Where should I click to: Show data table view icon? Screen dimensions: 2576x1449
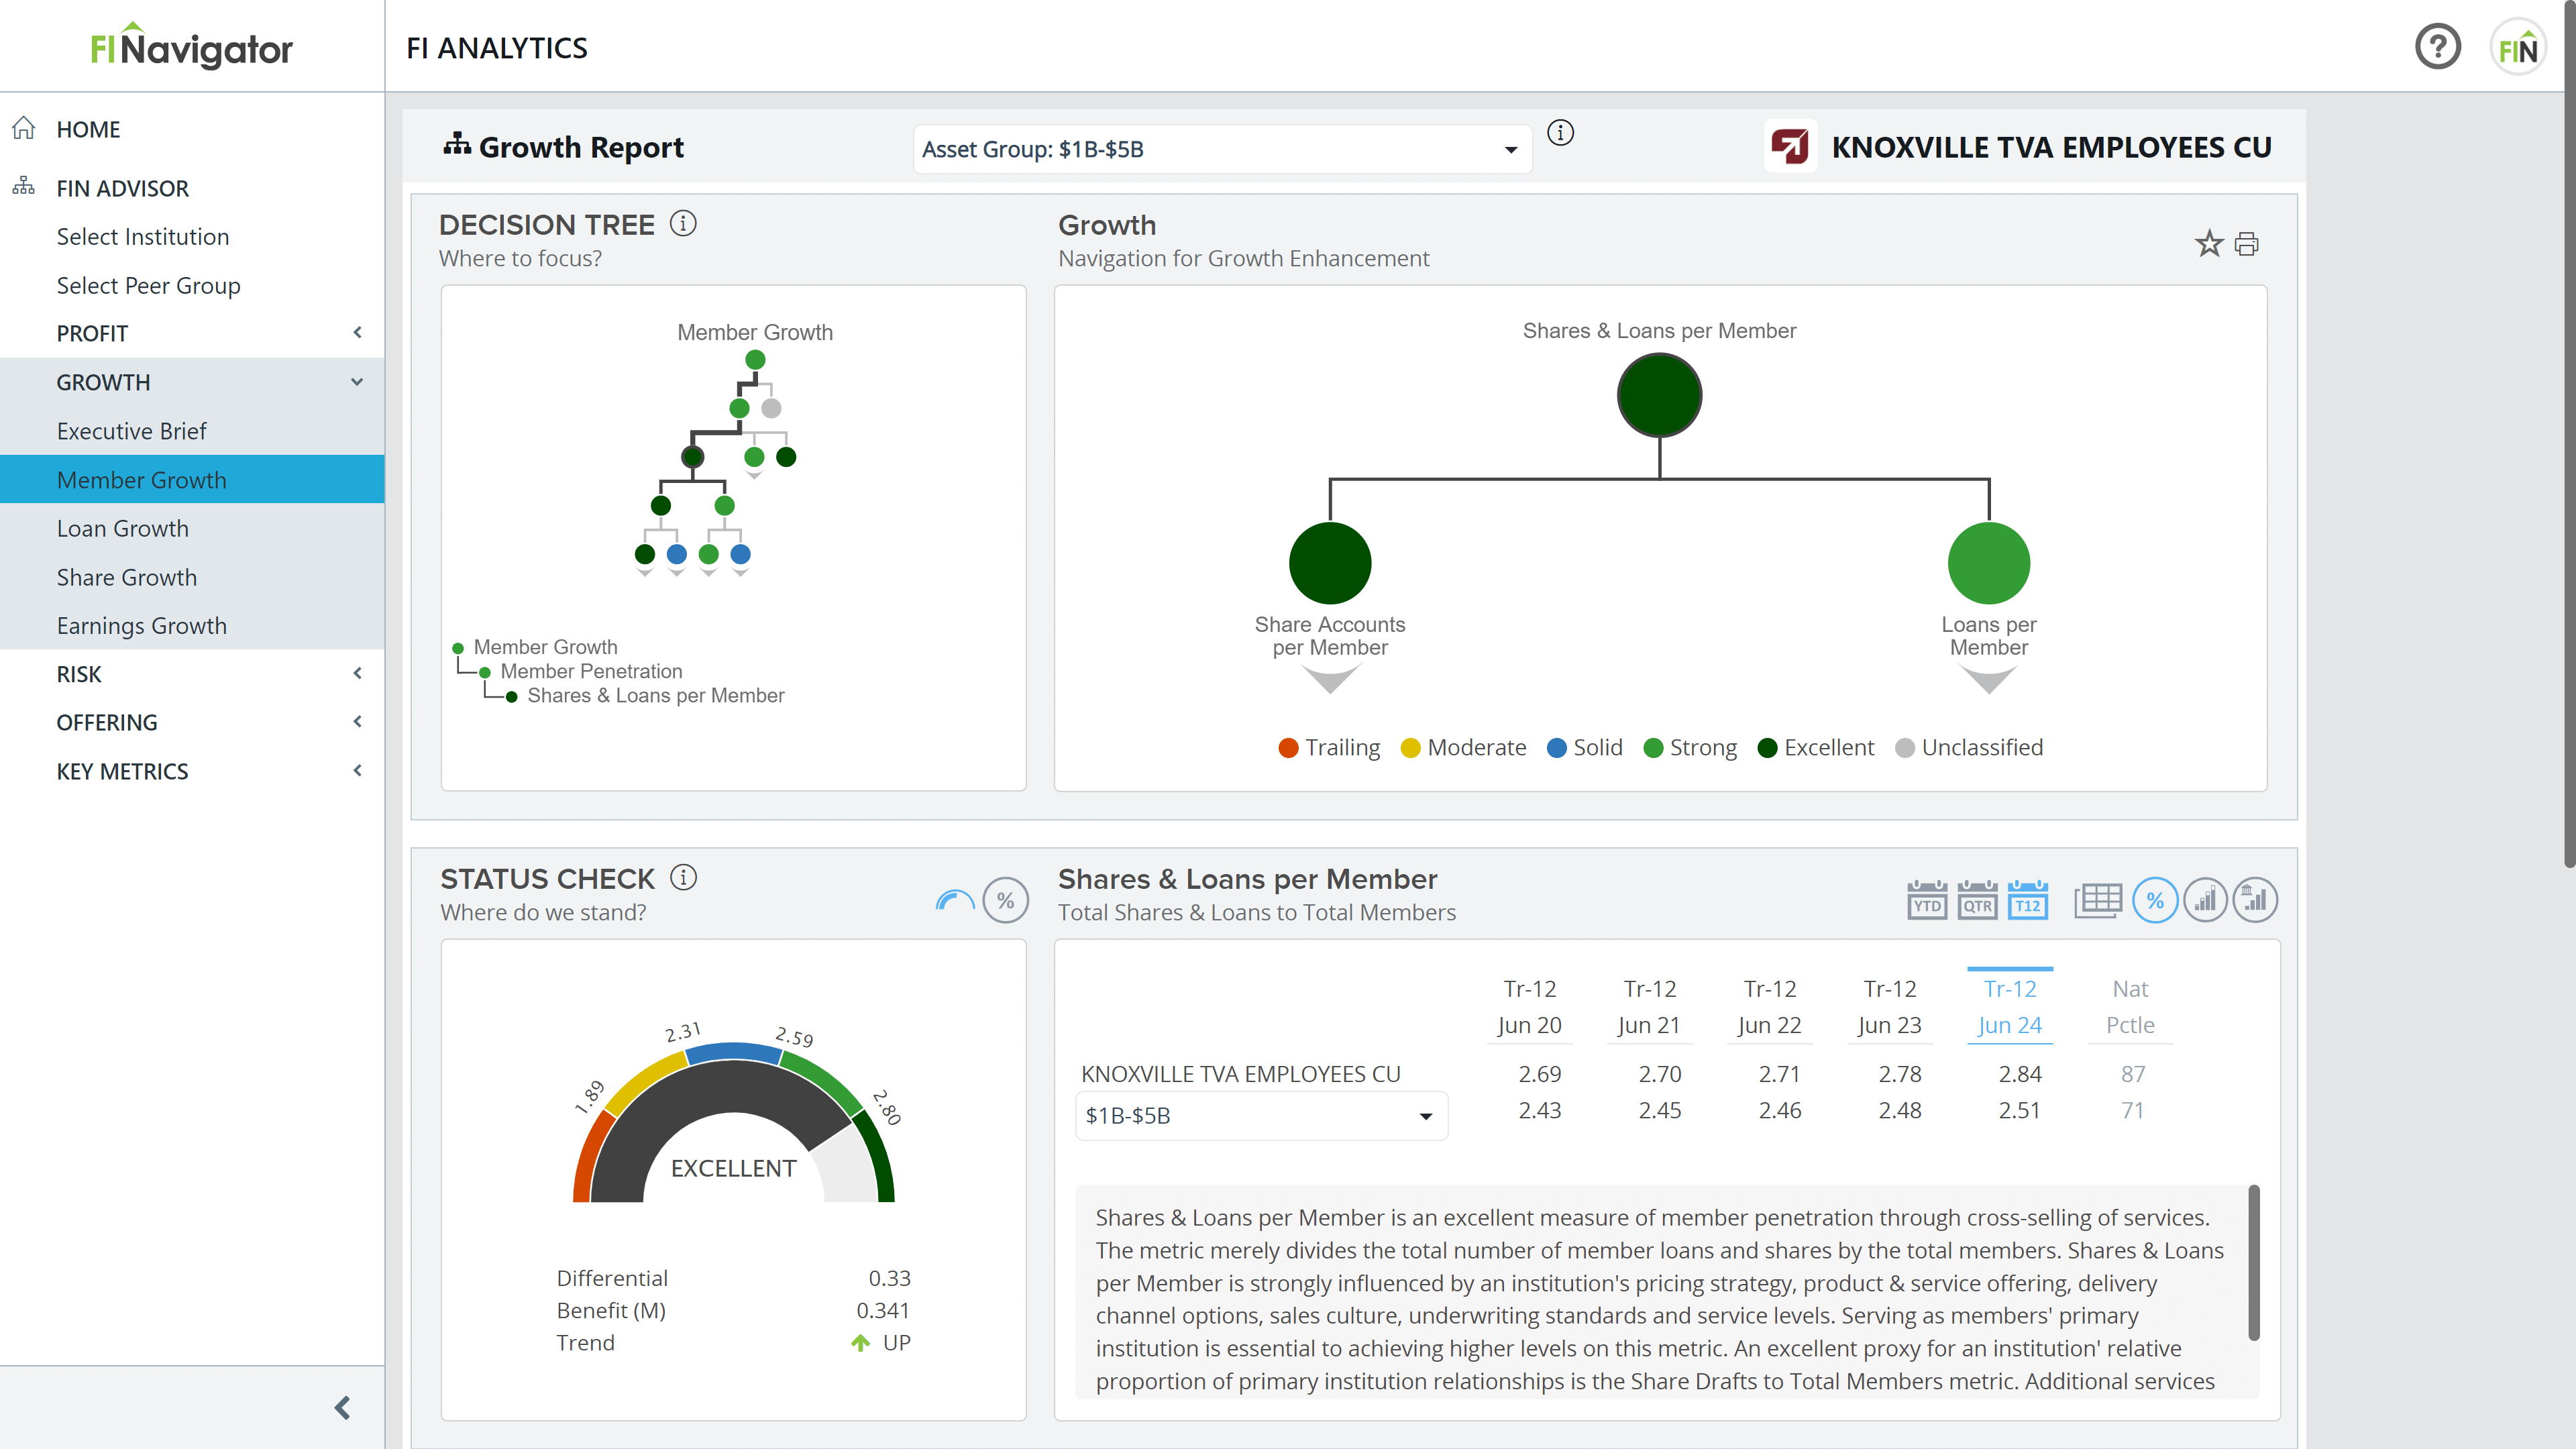[x=2098, y=900]
